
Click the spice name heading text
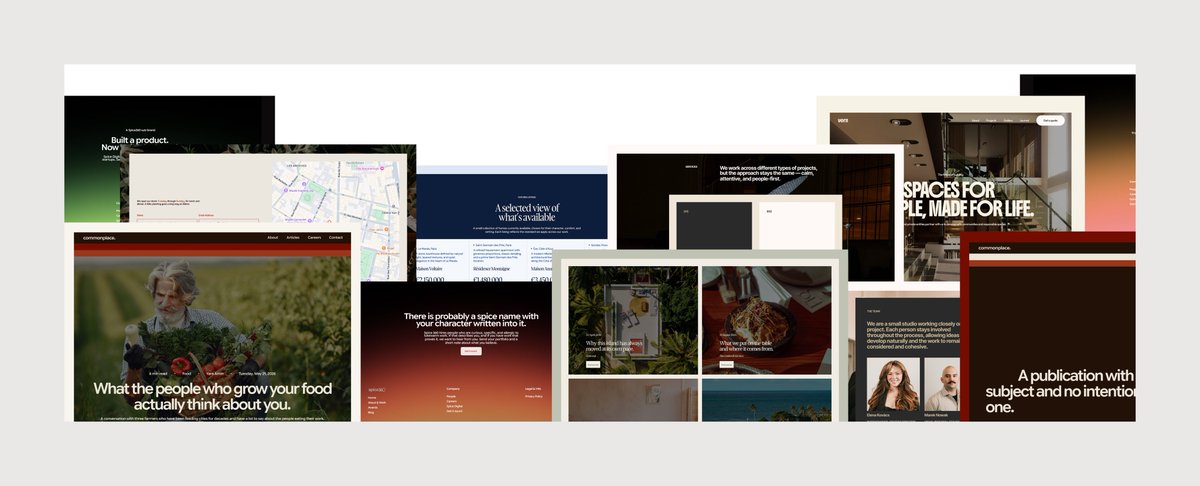[x=471, y=320]
